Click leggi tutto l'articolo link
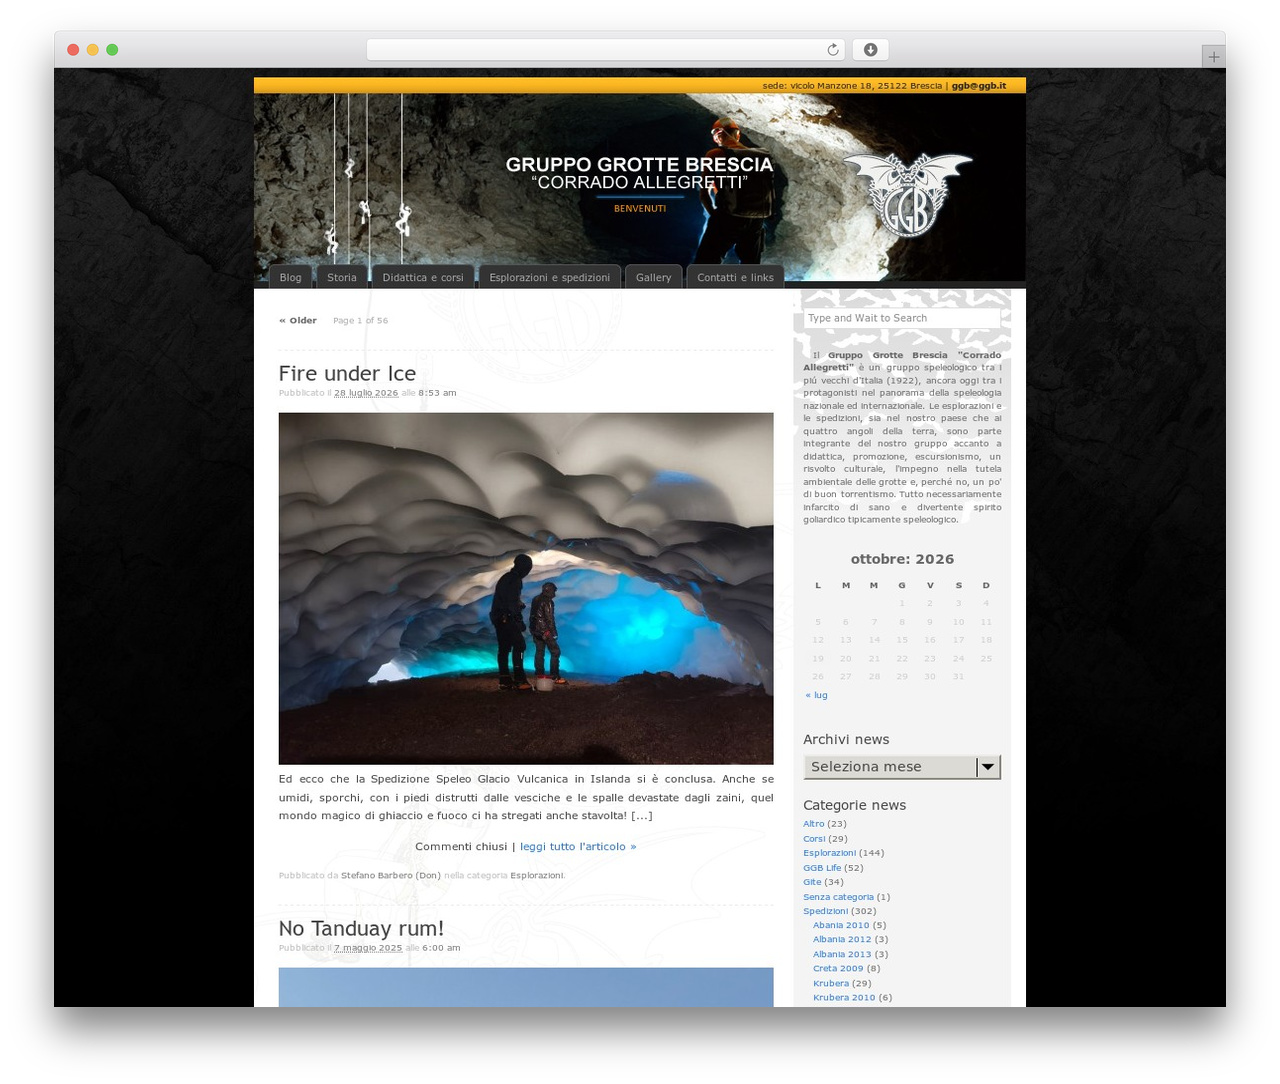 pyautogui.click(x=578, y=846)
